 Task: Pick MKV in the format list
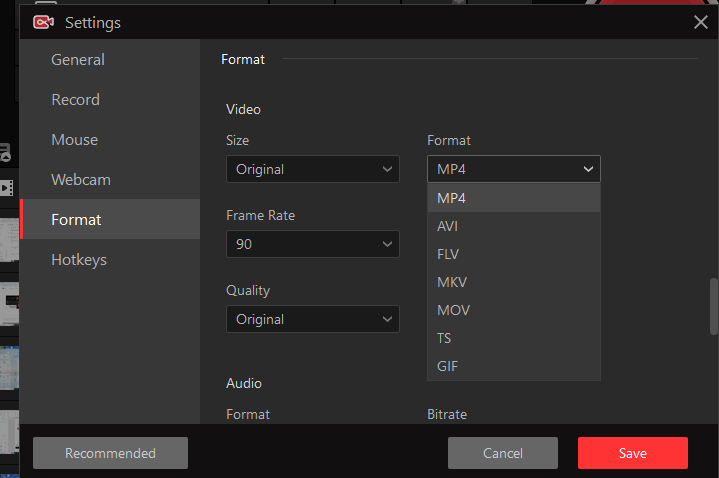tap(514, 282)
